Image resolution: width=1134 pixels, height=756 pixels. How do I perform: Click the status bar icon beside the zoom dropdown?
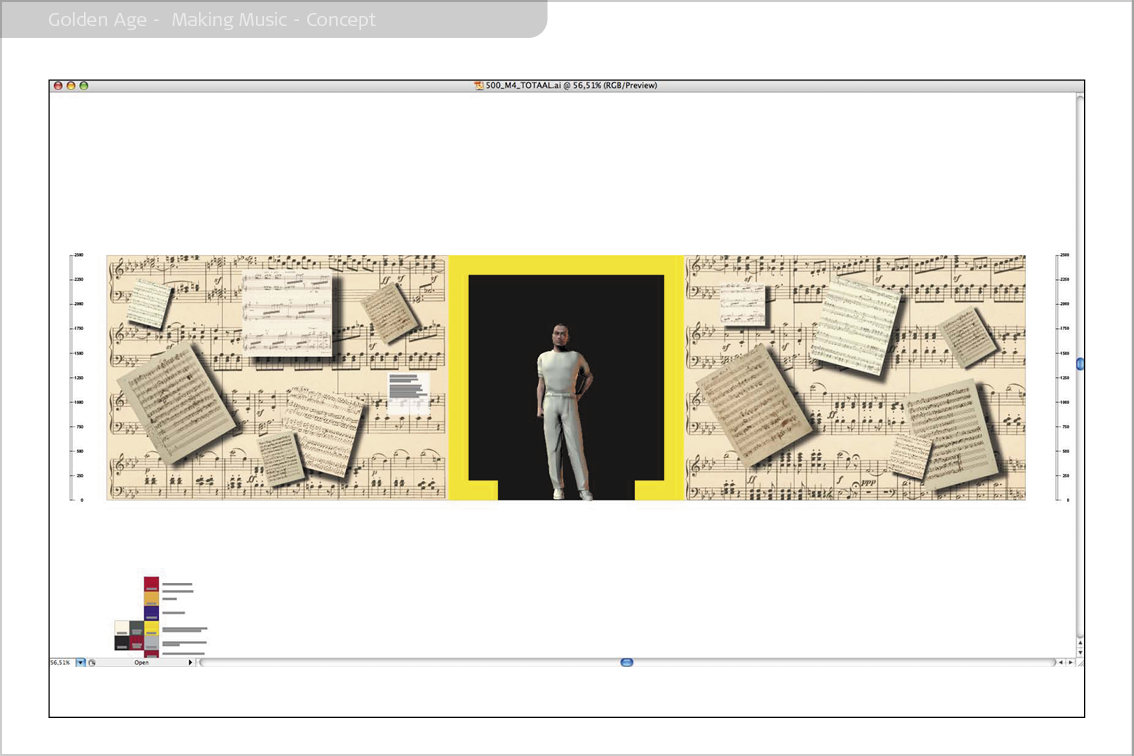click(92, 663)
